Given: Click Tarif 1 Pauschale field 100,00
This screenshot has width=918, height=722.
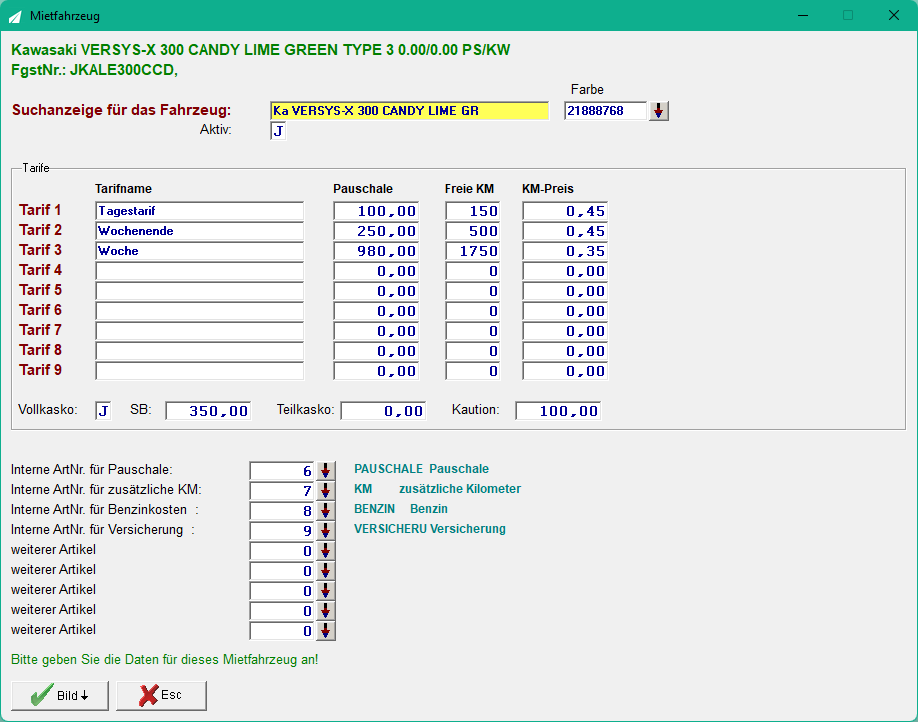Looking at the screenshot, I should coord(376,211).
